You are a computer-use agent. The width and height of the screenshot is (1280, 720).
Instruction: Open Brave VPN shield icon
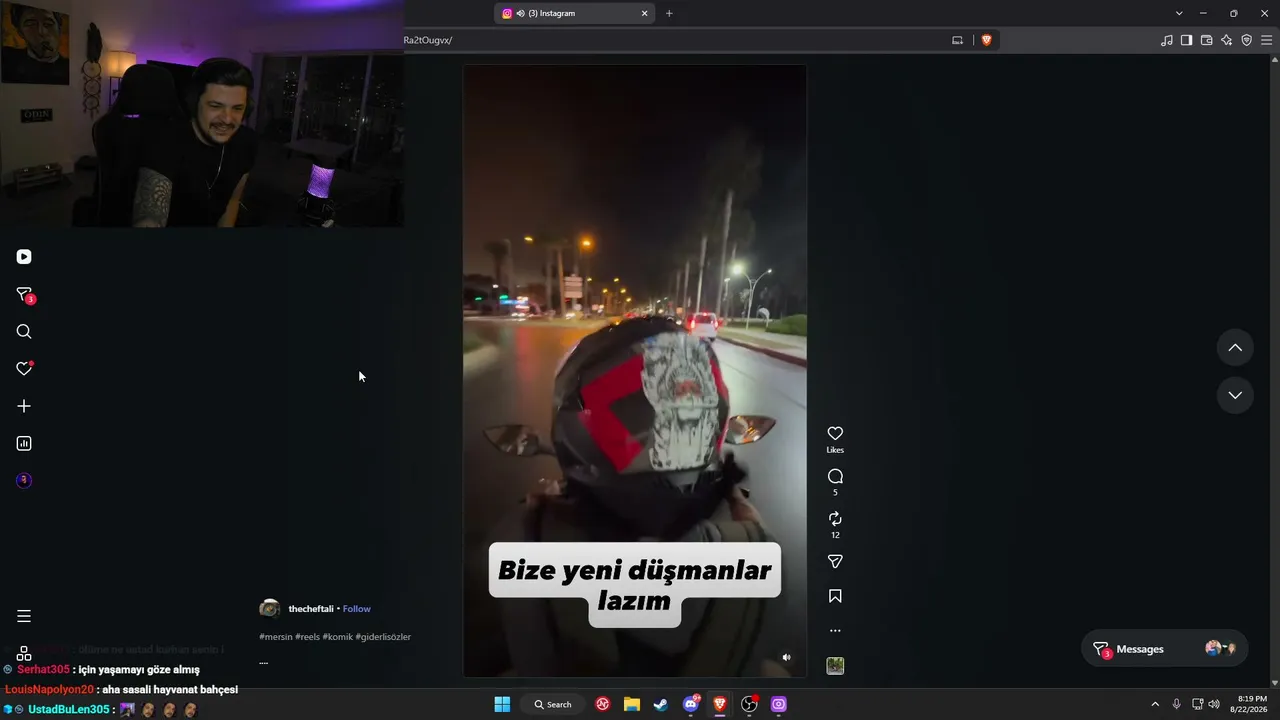tap(1246, 40)
